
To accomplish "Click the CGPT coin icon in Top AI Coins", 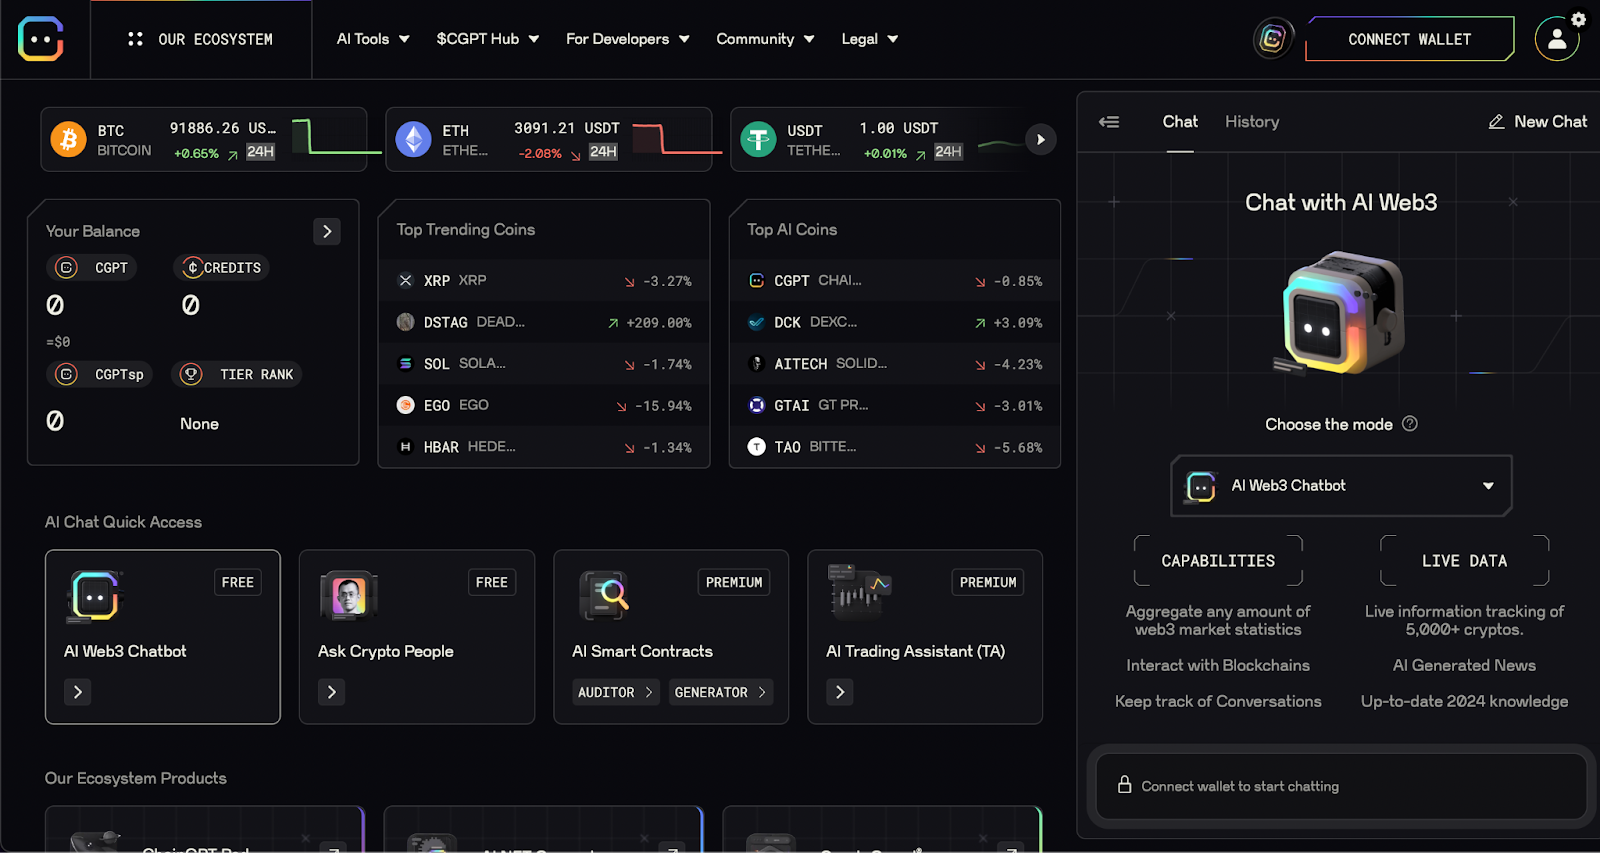I will (756, 281).
